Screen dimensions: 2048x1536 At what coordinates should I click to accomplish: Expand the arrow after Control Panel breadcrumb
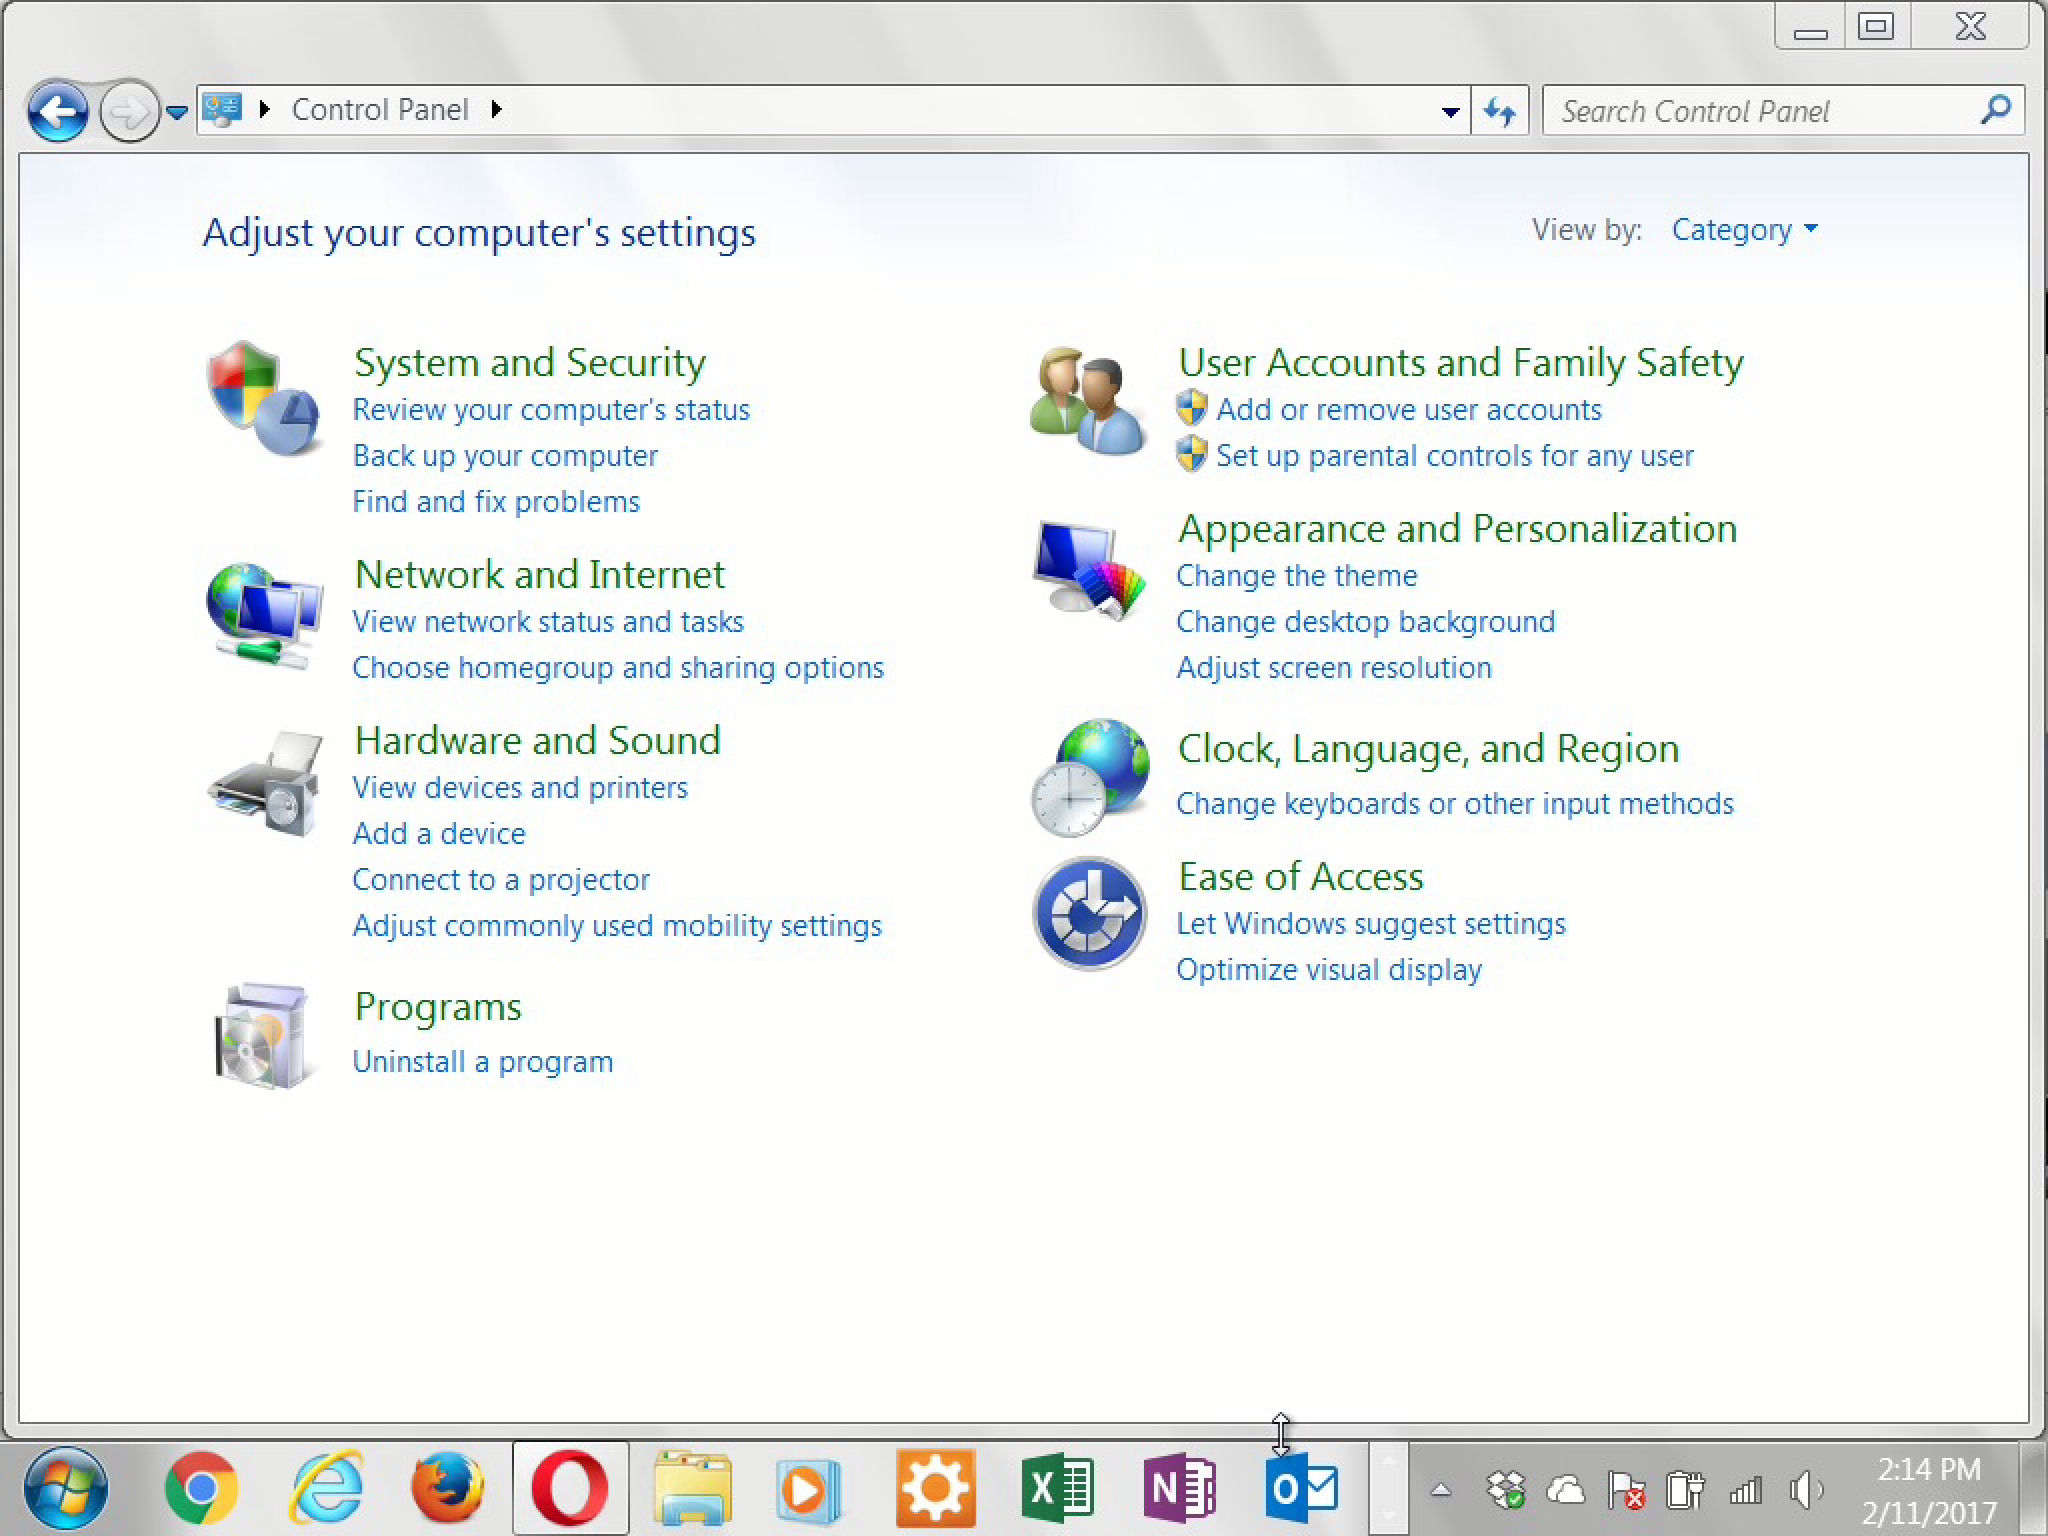[496, 109]
